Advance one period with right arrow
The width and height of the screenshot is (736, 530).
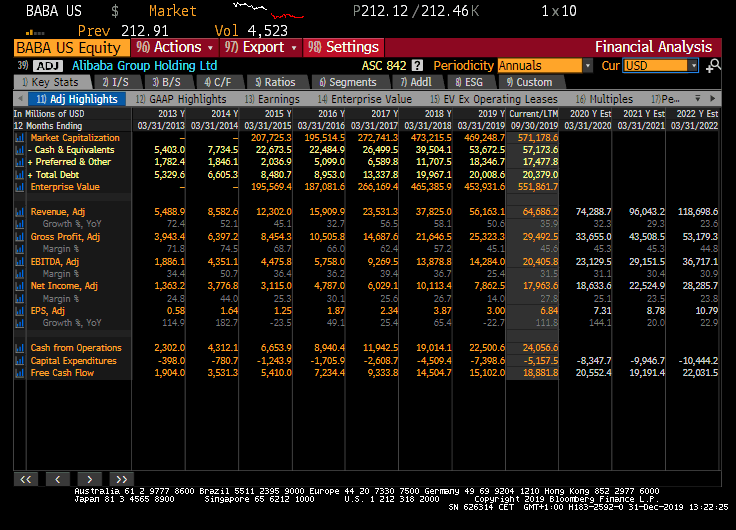[90, 479]
